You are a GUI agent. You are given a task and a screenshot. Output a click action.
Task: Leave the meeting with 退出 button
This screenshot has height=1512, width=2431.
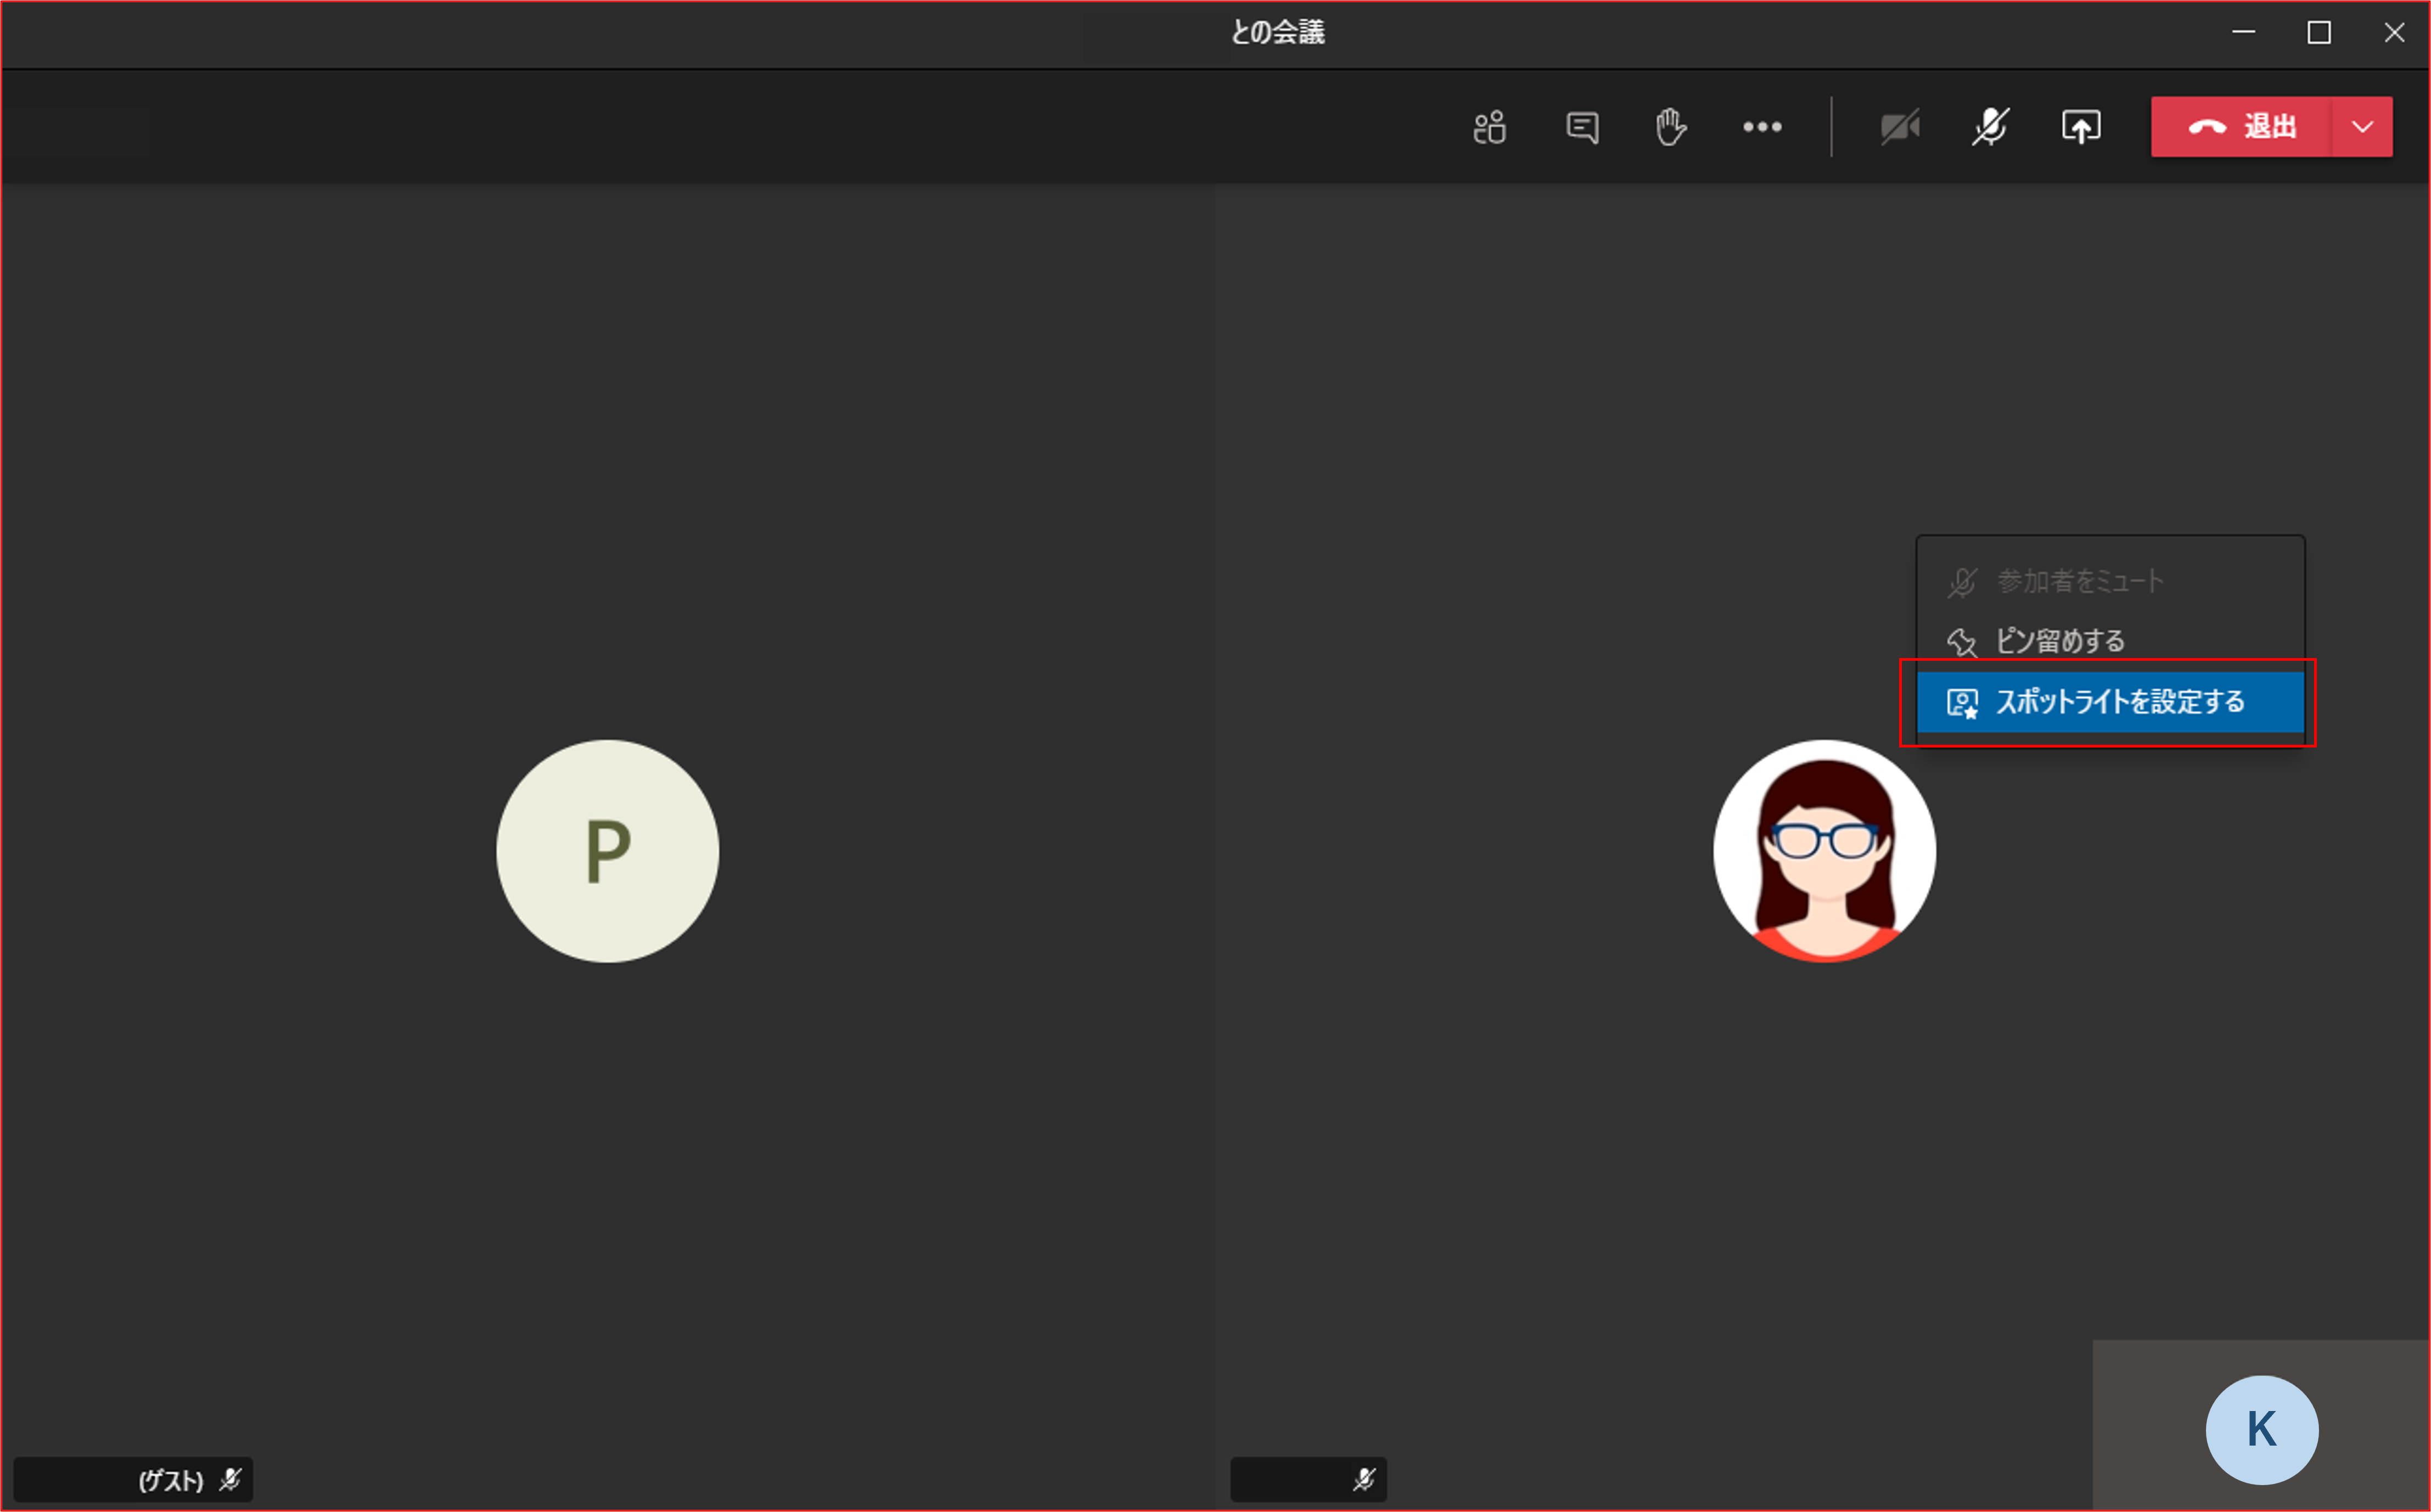point(2241,127)
